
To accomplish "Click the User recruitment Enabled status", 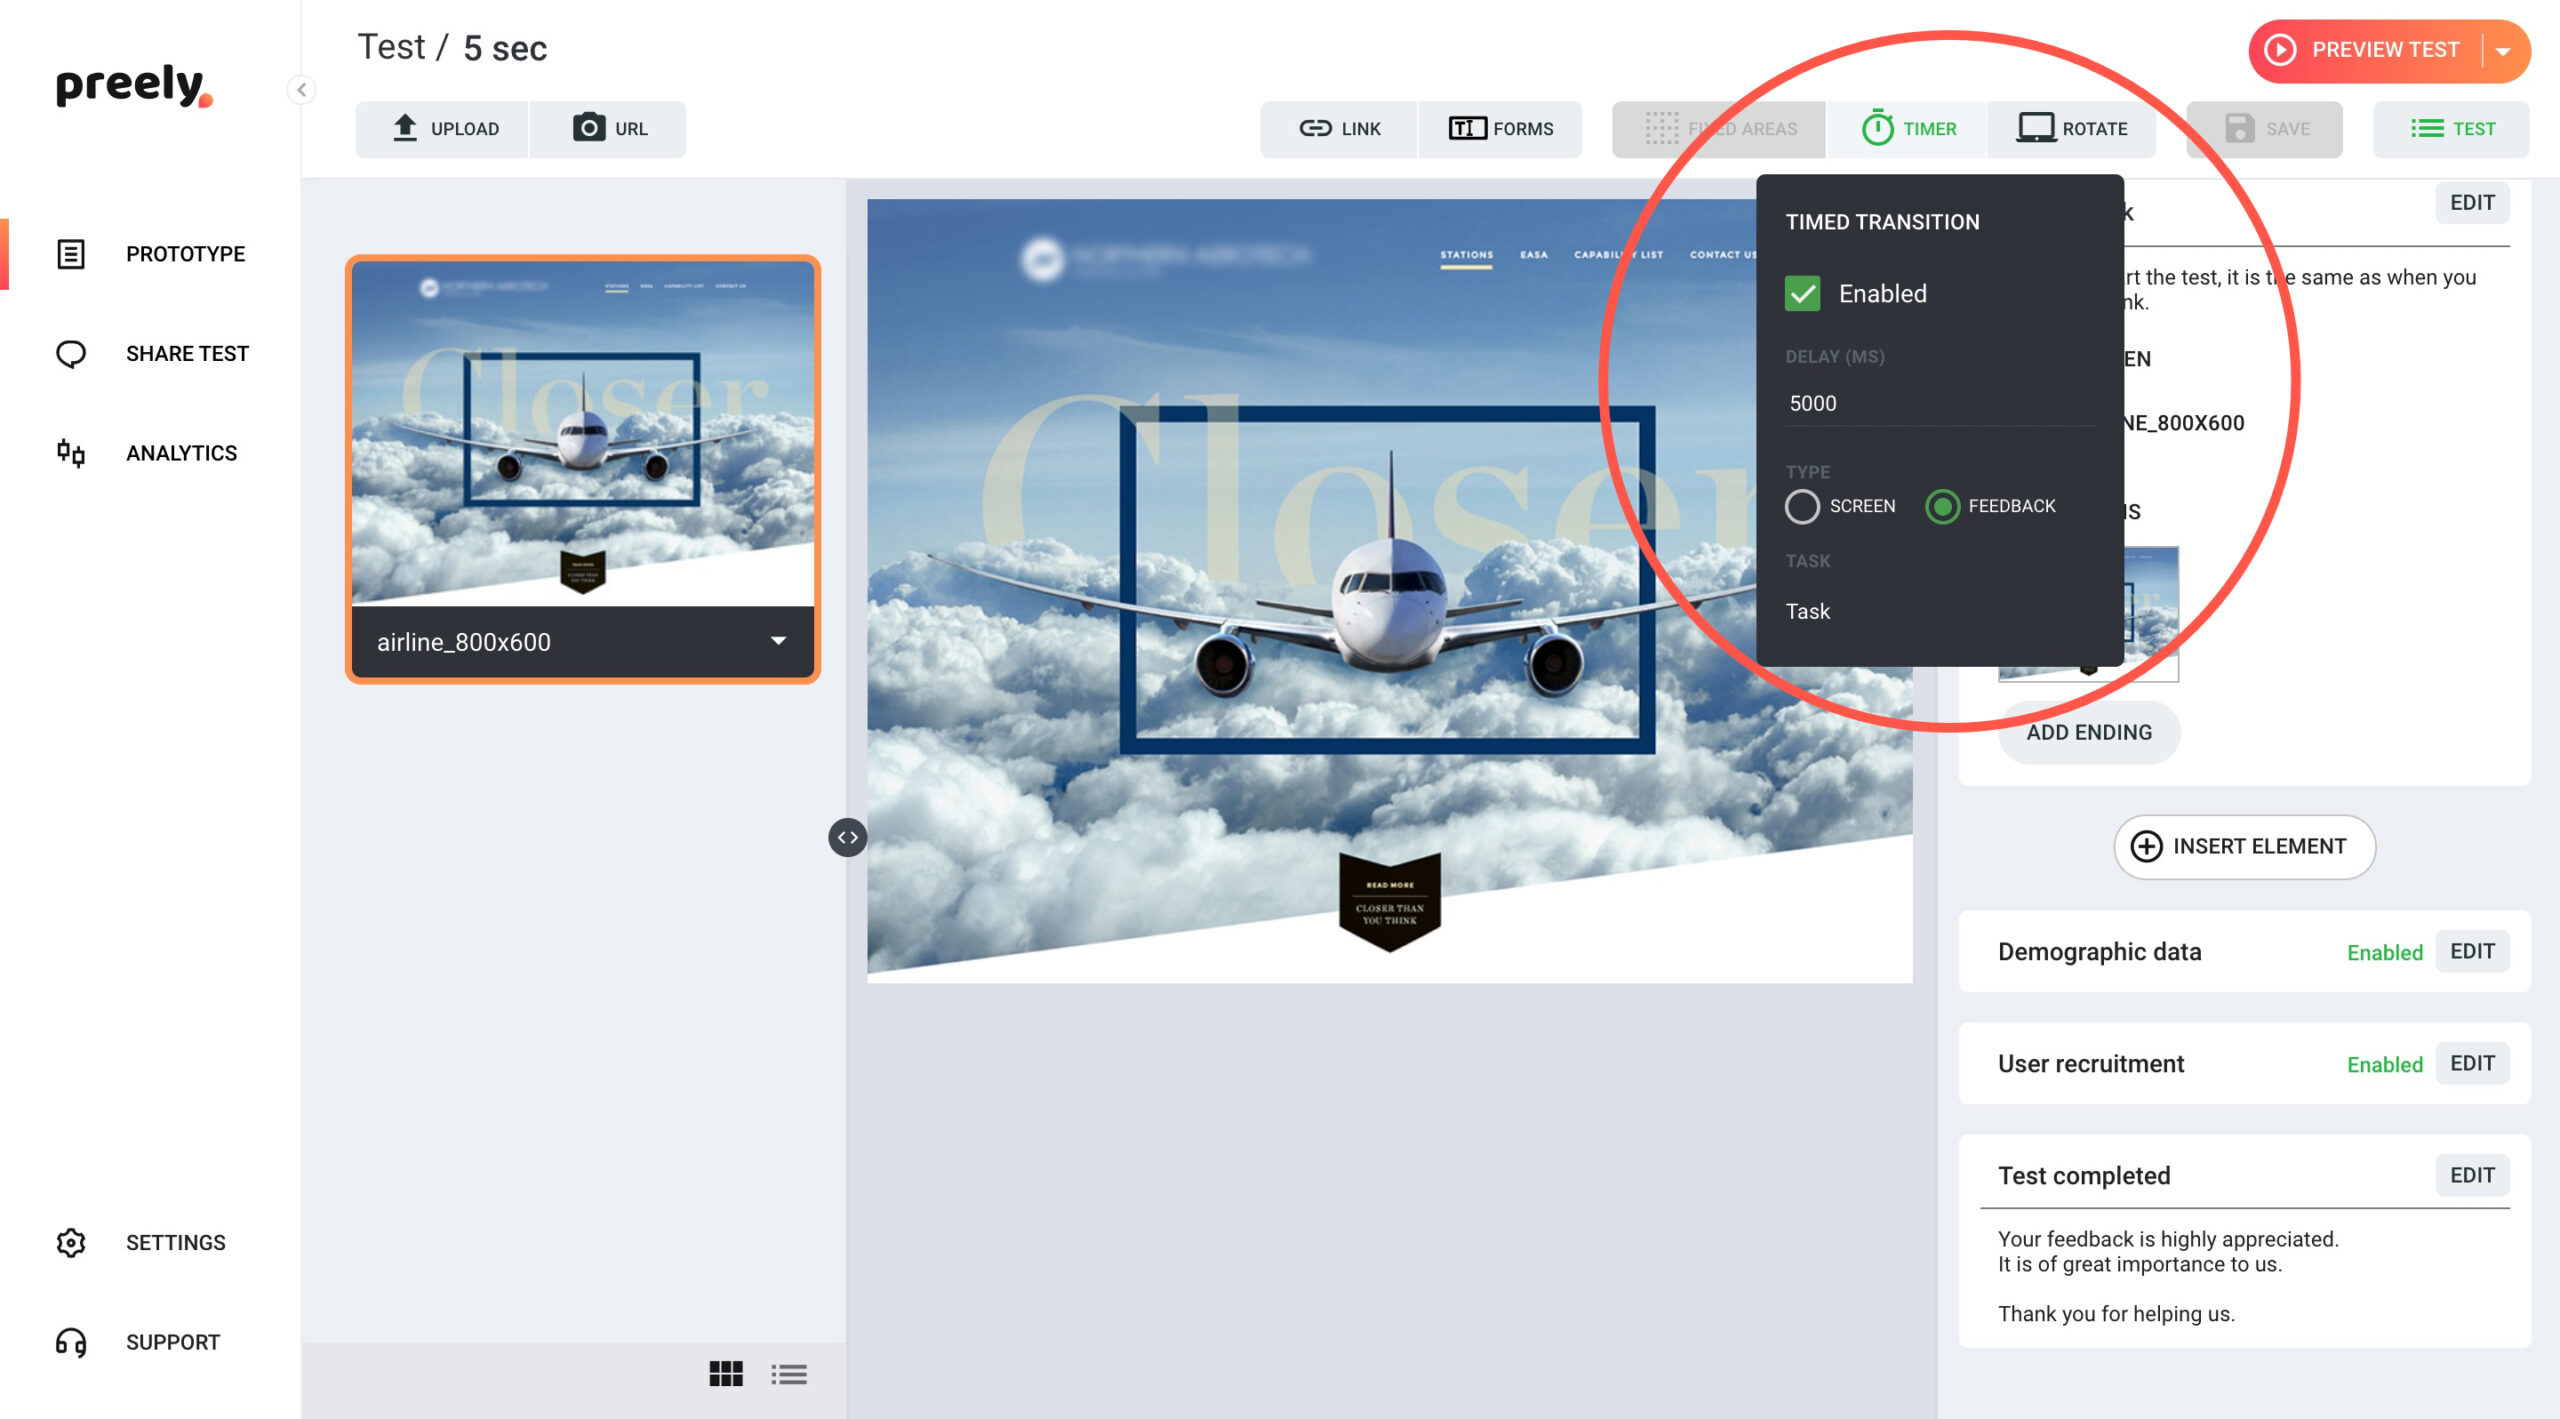I will coord(2385,1065).
